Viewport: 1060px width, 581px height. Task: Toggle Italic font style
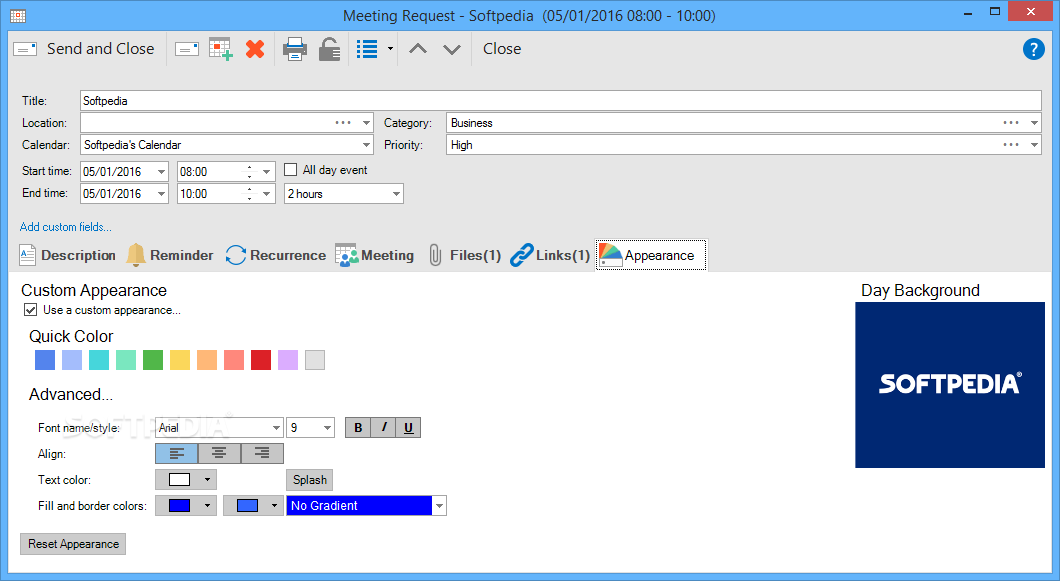(x=383, y=427)
